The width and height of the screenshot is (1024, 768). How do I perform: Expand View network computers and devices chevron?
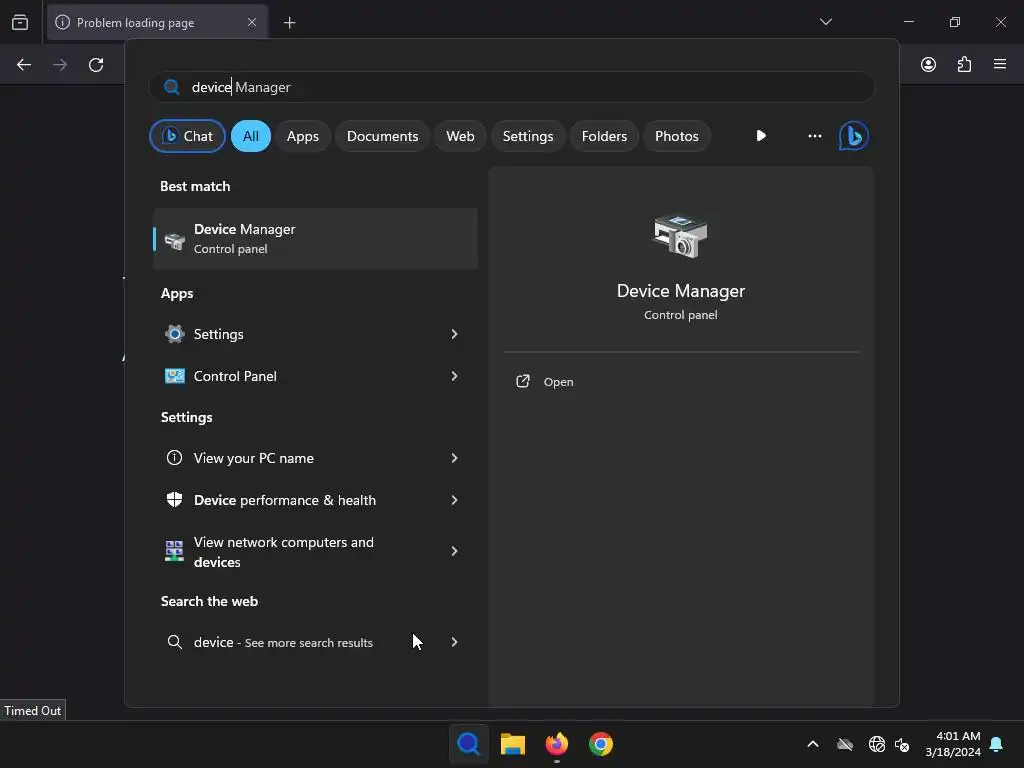tap(455, 551)
